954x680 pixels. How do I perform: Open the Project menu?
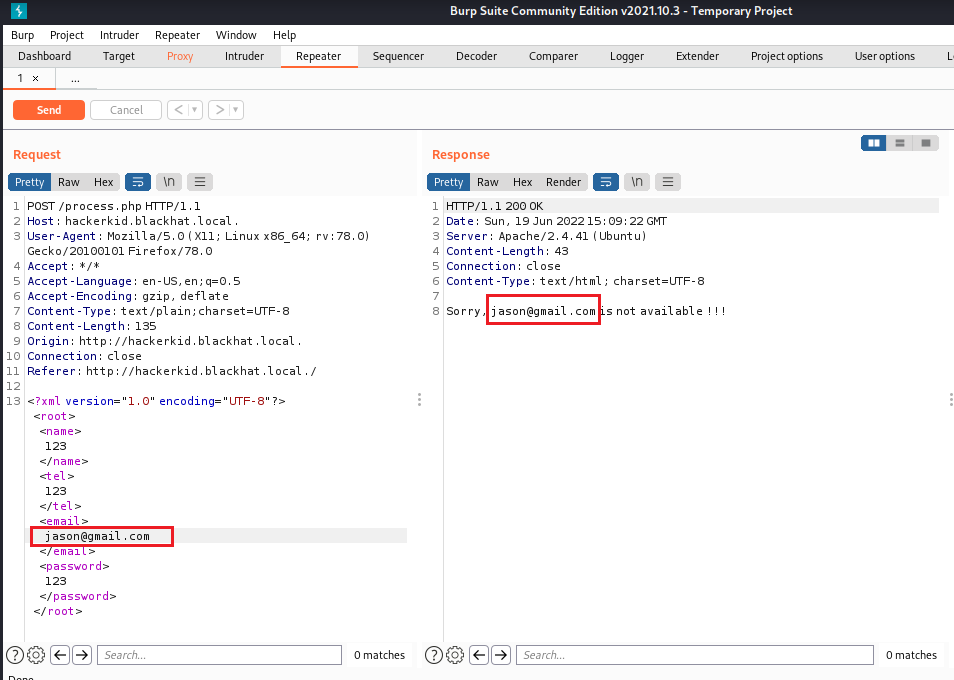point(67,35)
